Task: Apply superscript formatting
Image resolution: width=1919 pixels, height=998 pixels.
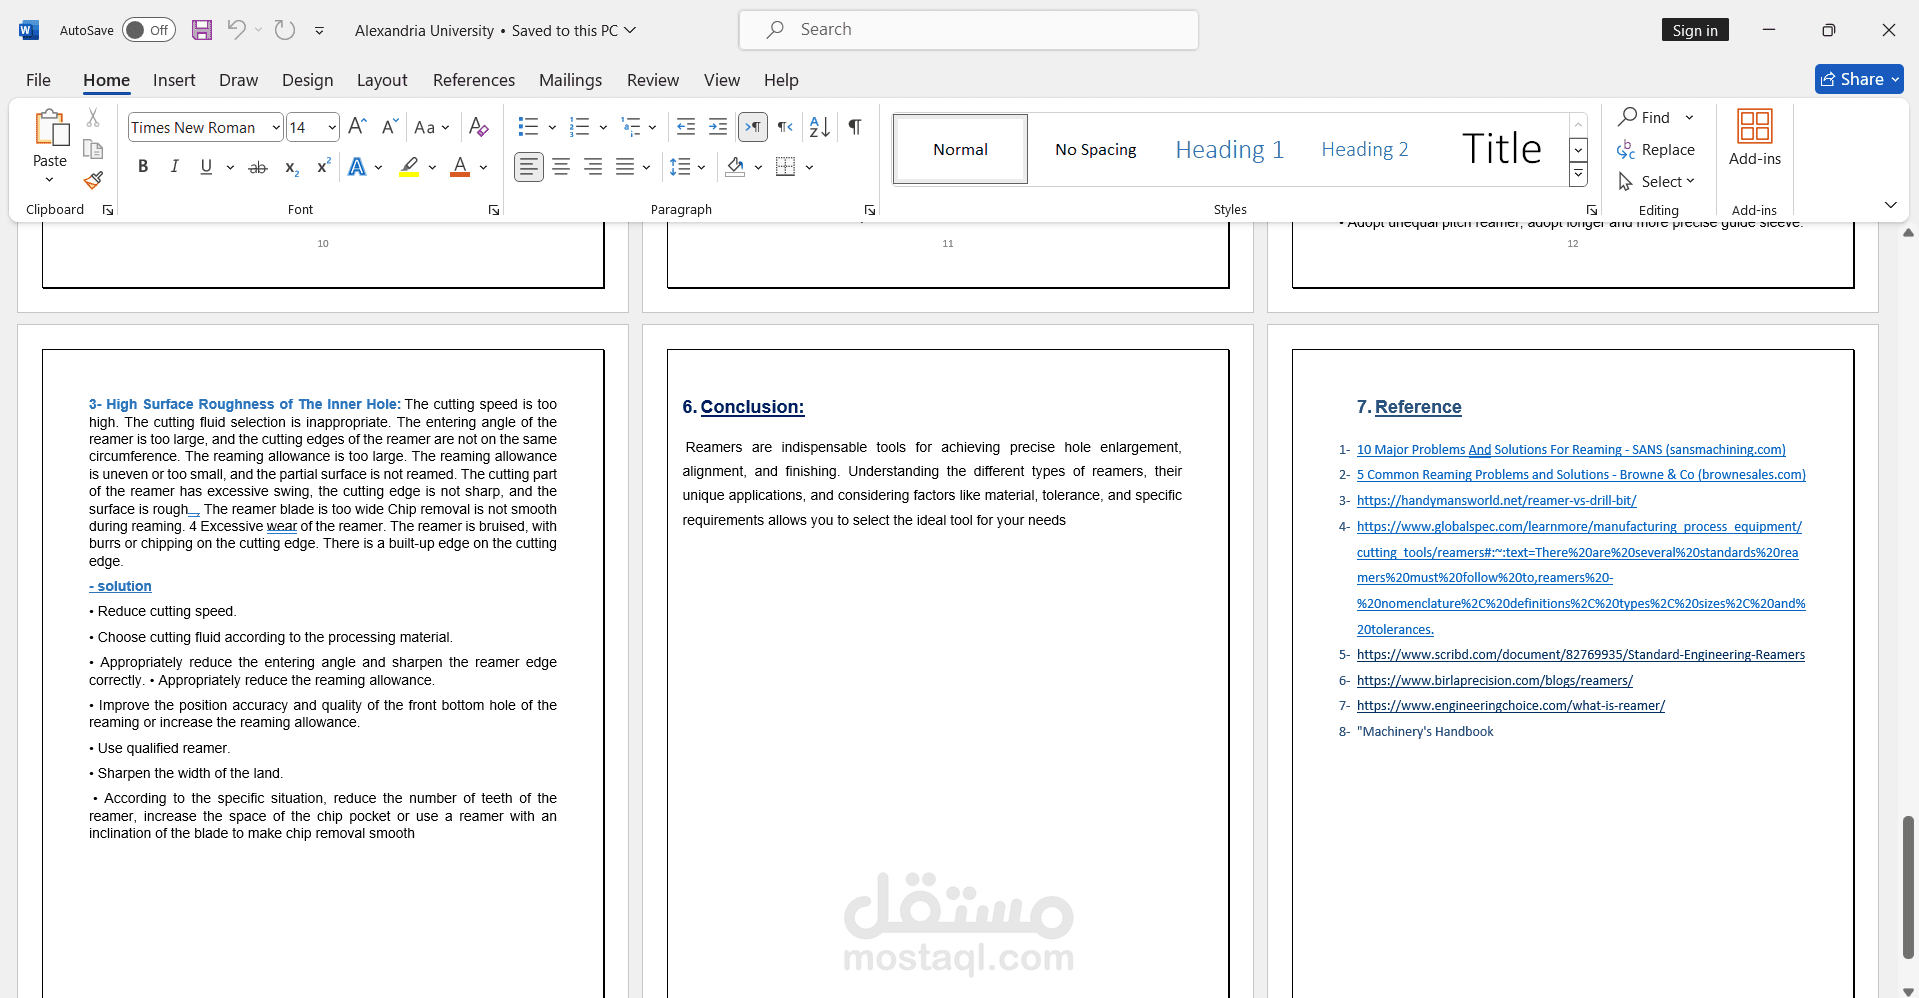Action: coord(323,167)
